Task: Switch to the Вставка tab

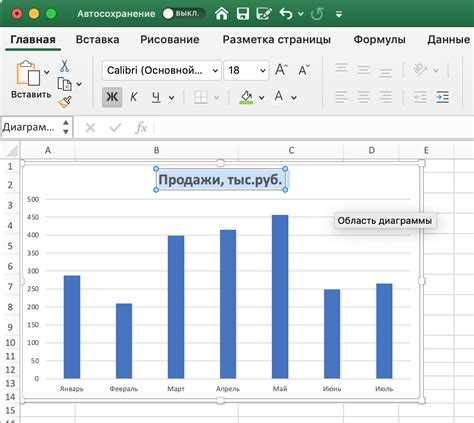Action: pos(97,40)
